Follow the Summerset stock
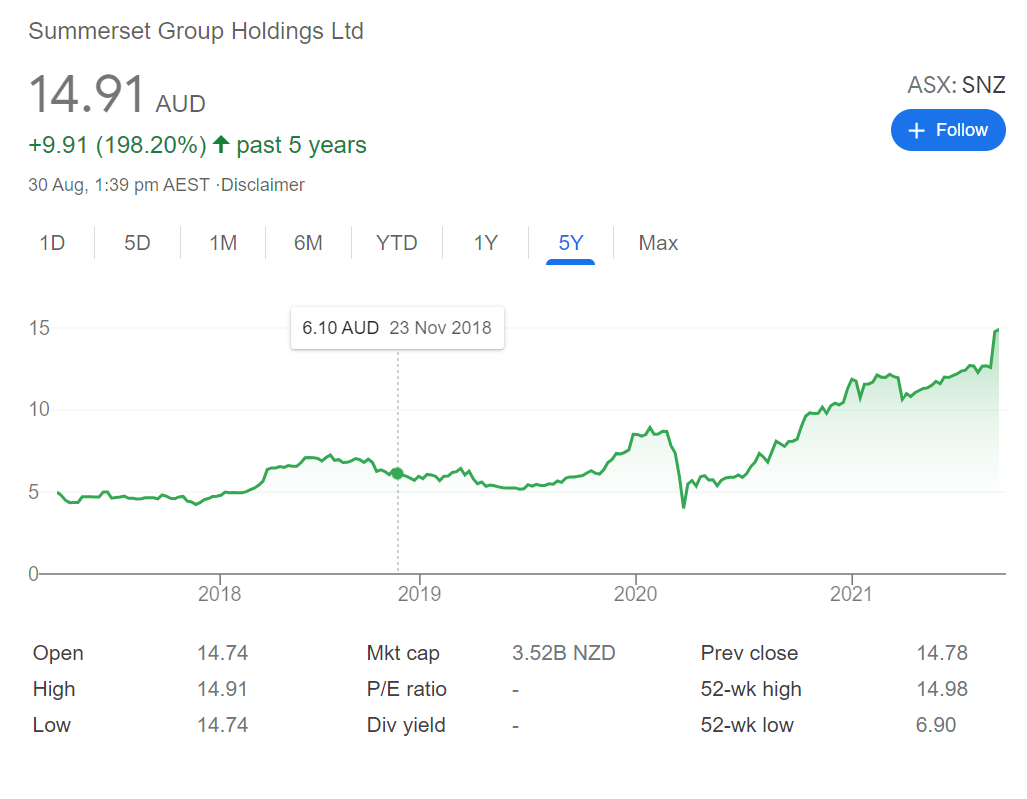1027x799 pixels. click(x=948, y=130)
